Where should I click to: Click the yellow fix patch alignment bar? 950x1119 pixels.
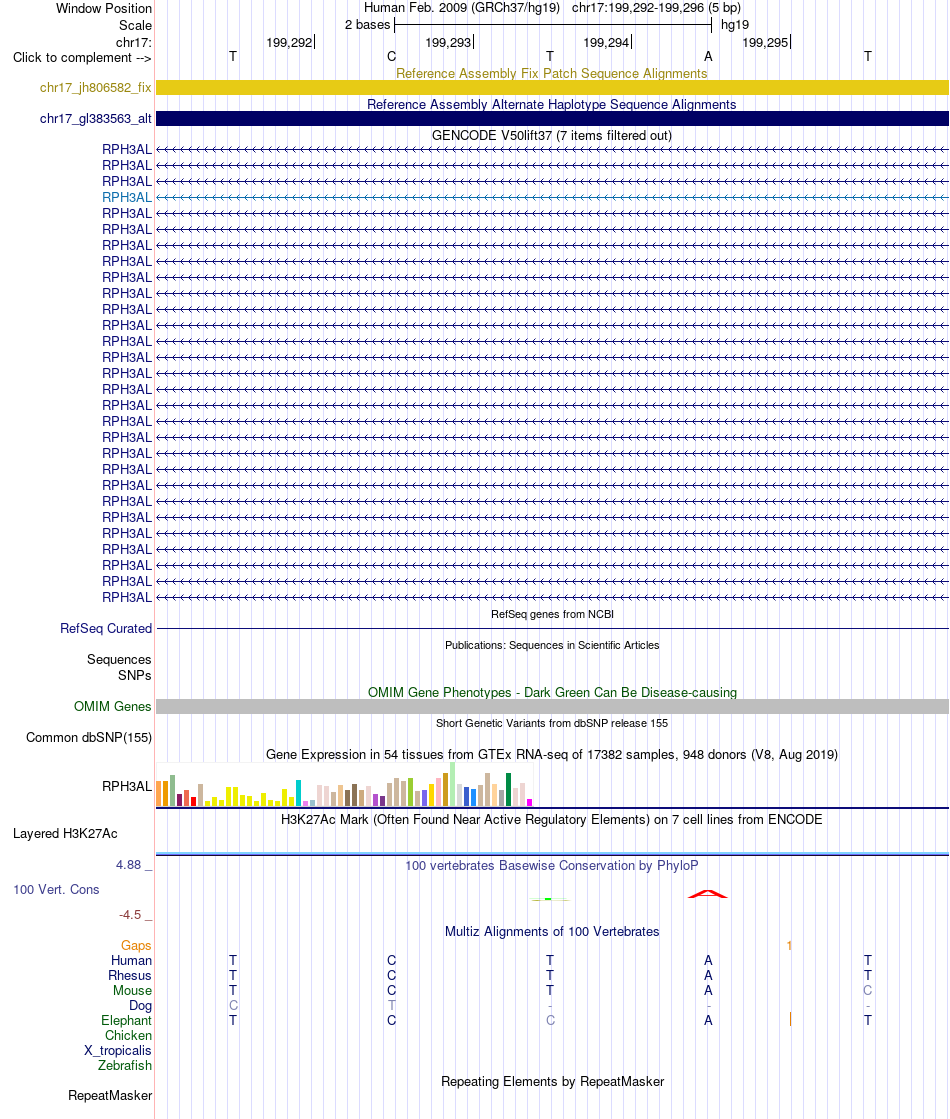pyautogui.click(x=552, y=87)
